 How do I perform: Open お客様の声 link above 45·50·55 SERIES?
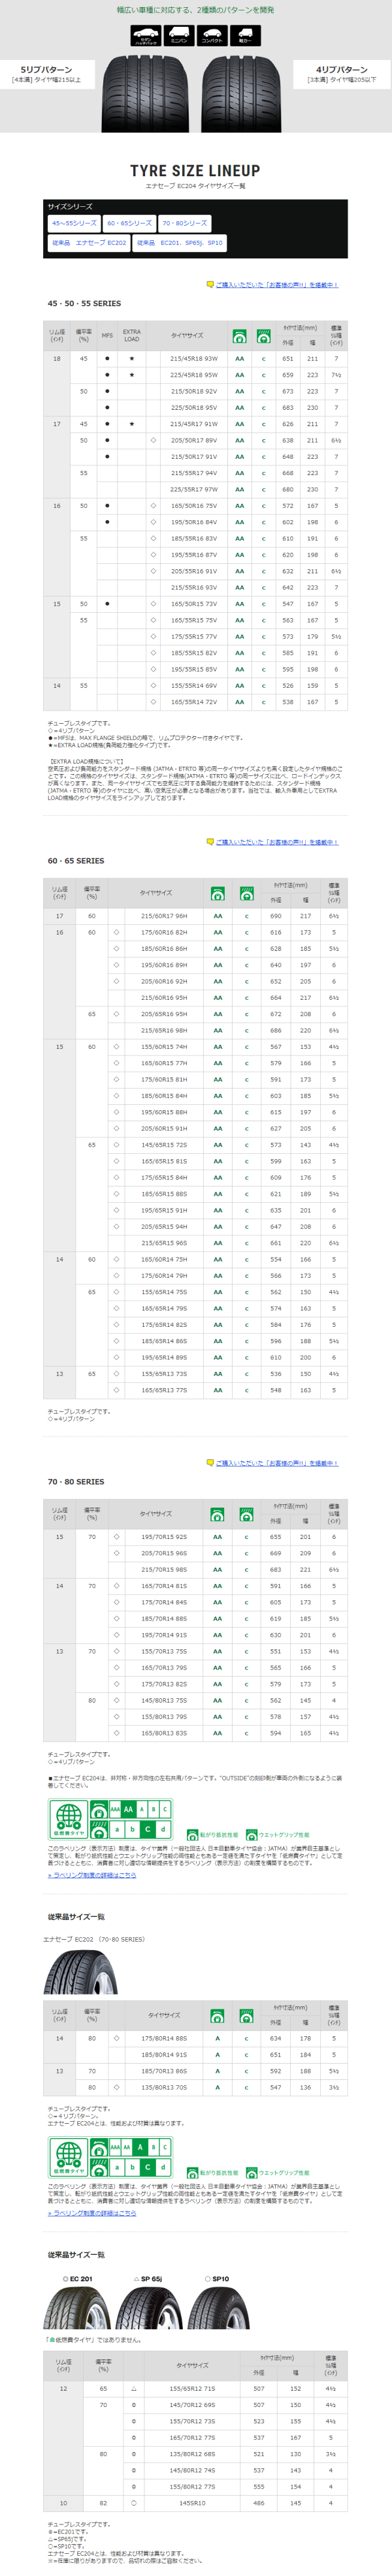pyautogui.click(x=277, y=285)
